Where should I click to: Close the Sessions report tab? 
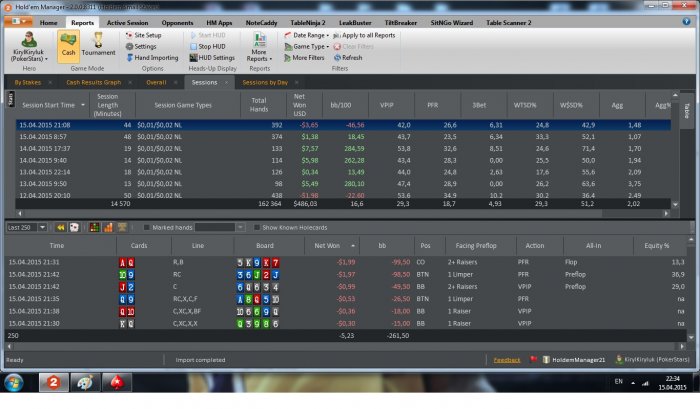226,82
